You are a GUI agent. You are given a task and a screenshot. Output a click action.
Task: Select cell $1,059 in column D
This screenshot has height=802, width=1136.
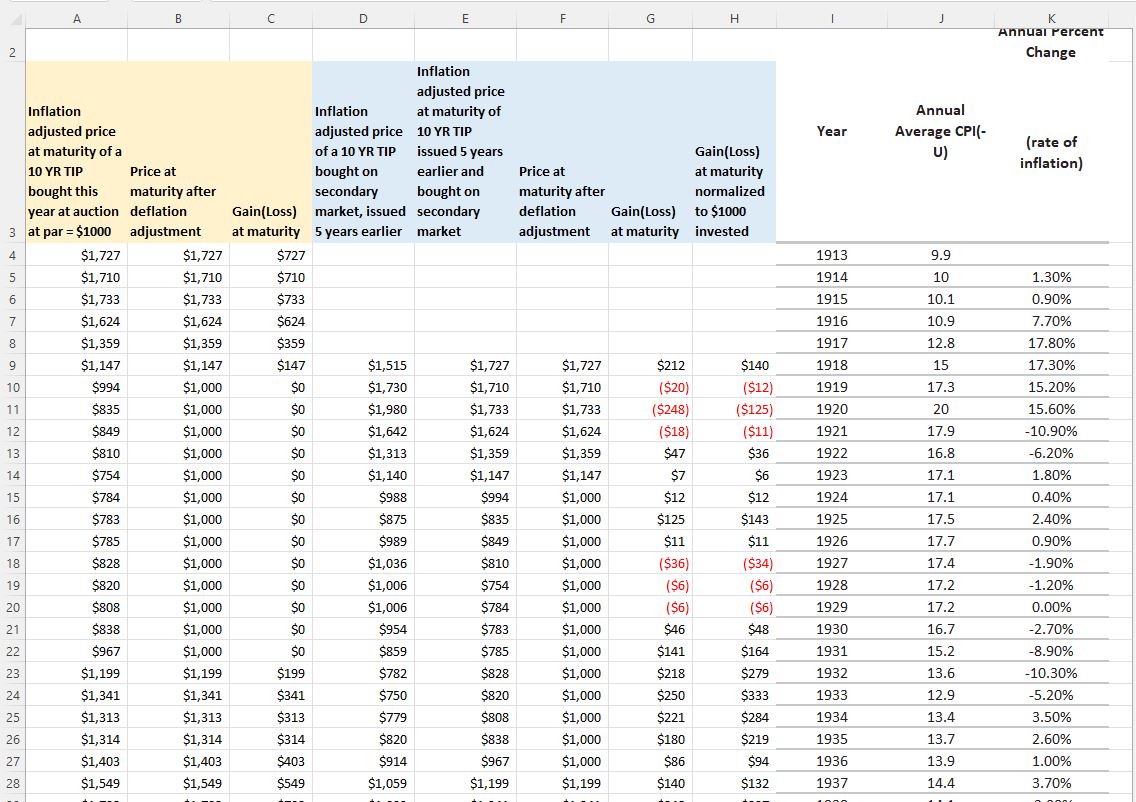[x=363, y=784]
